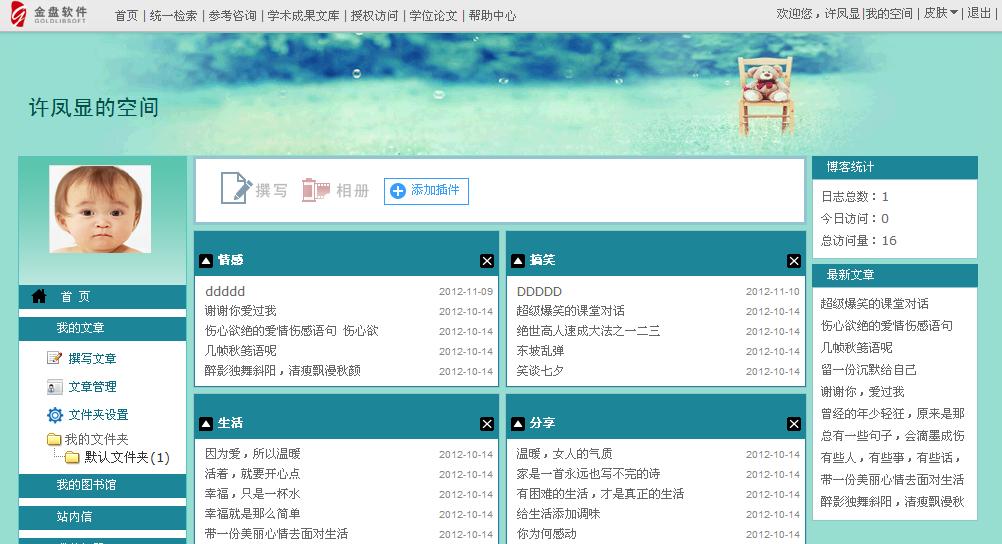The width and height of the screenshot is (1002, 544).
Task: Open article 家是一首永远也写不完的诗
Action: click(x=589, y=474)
